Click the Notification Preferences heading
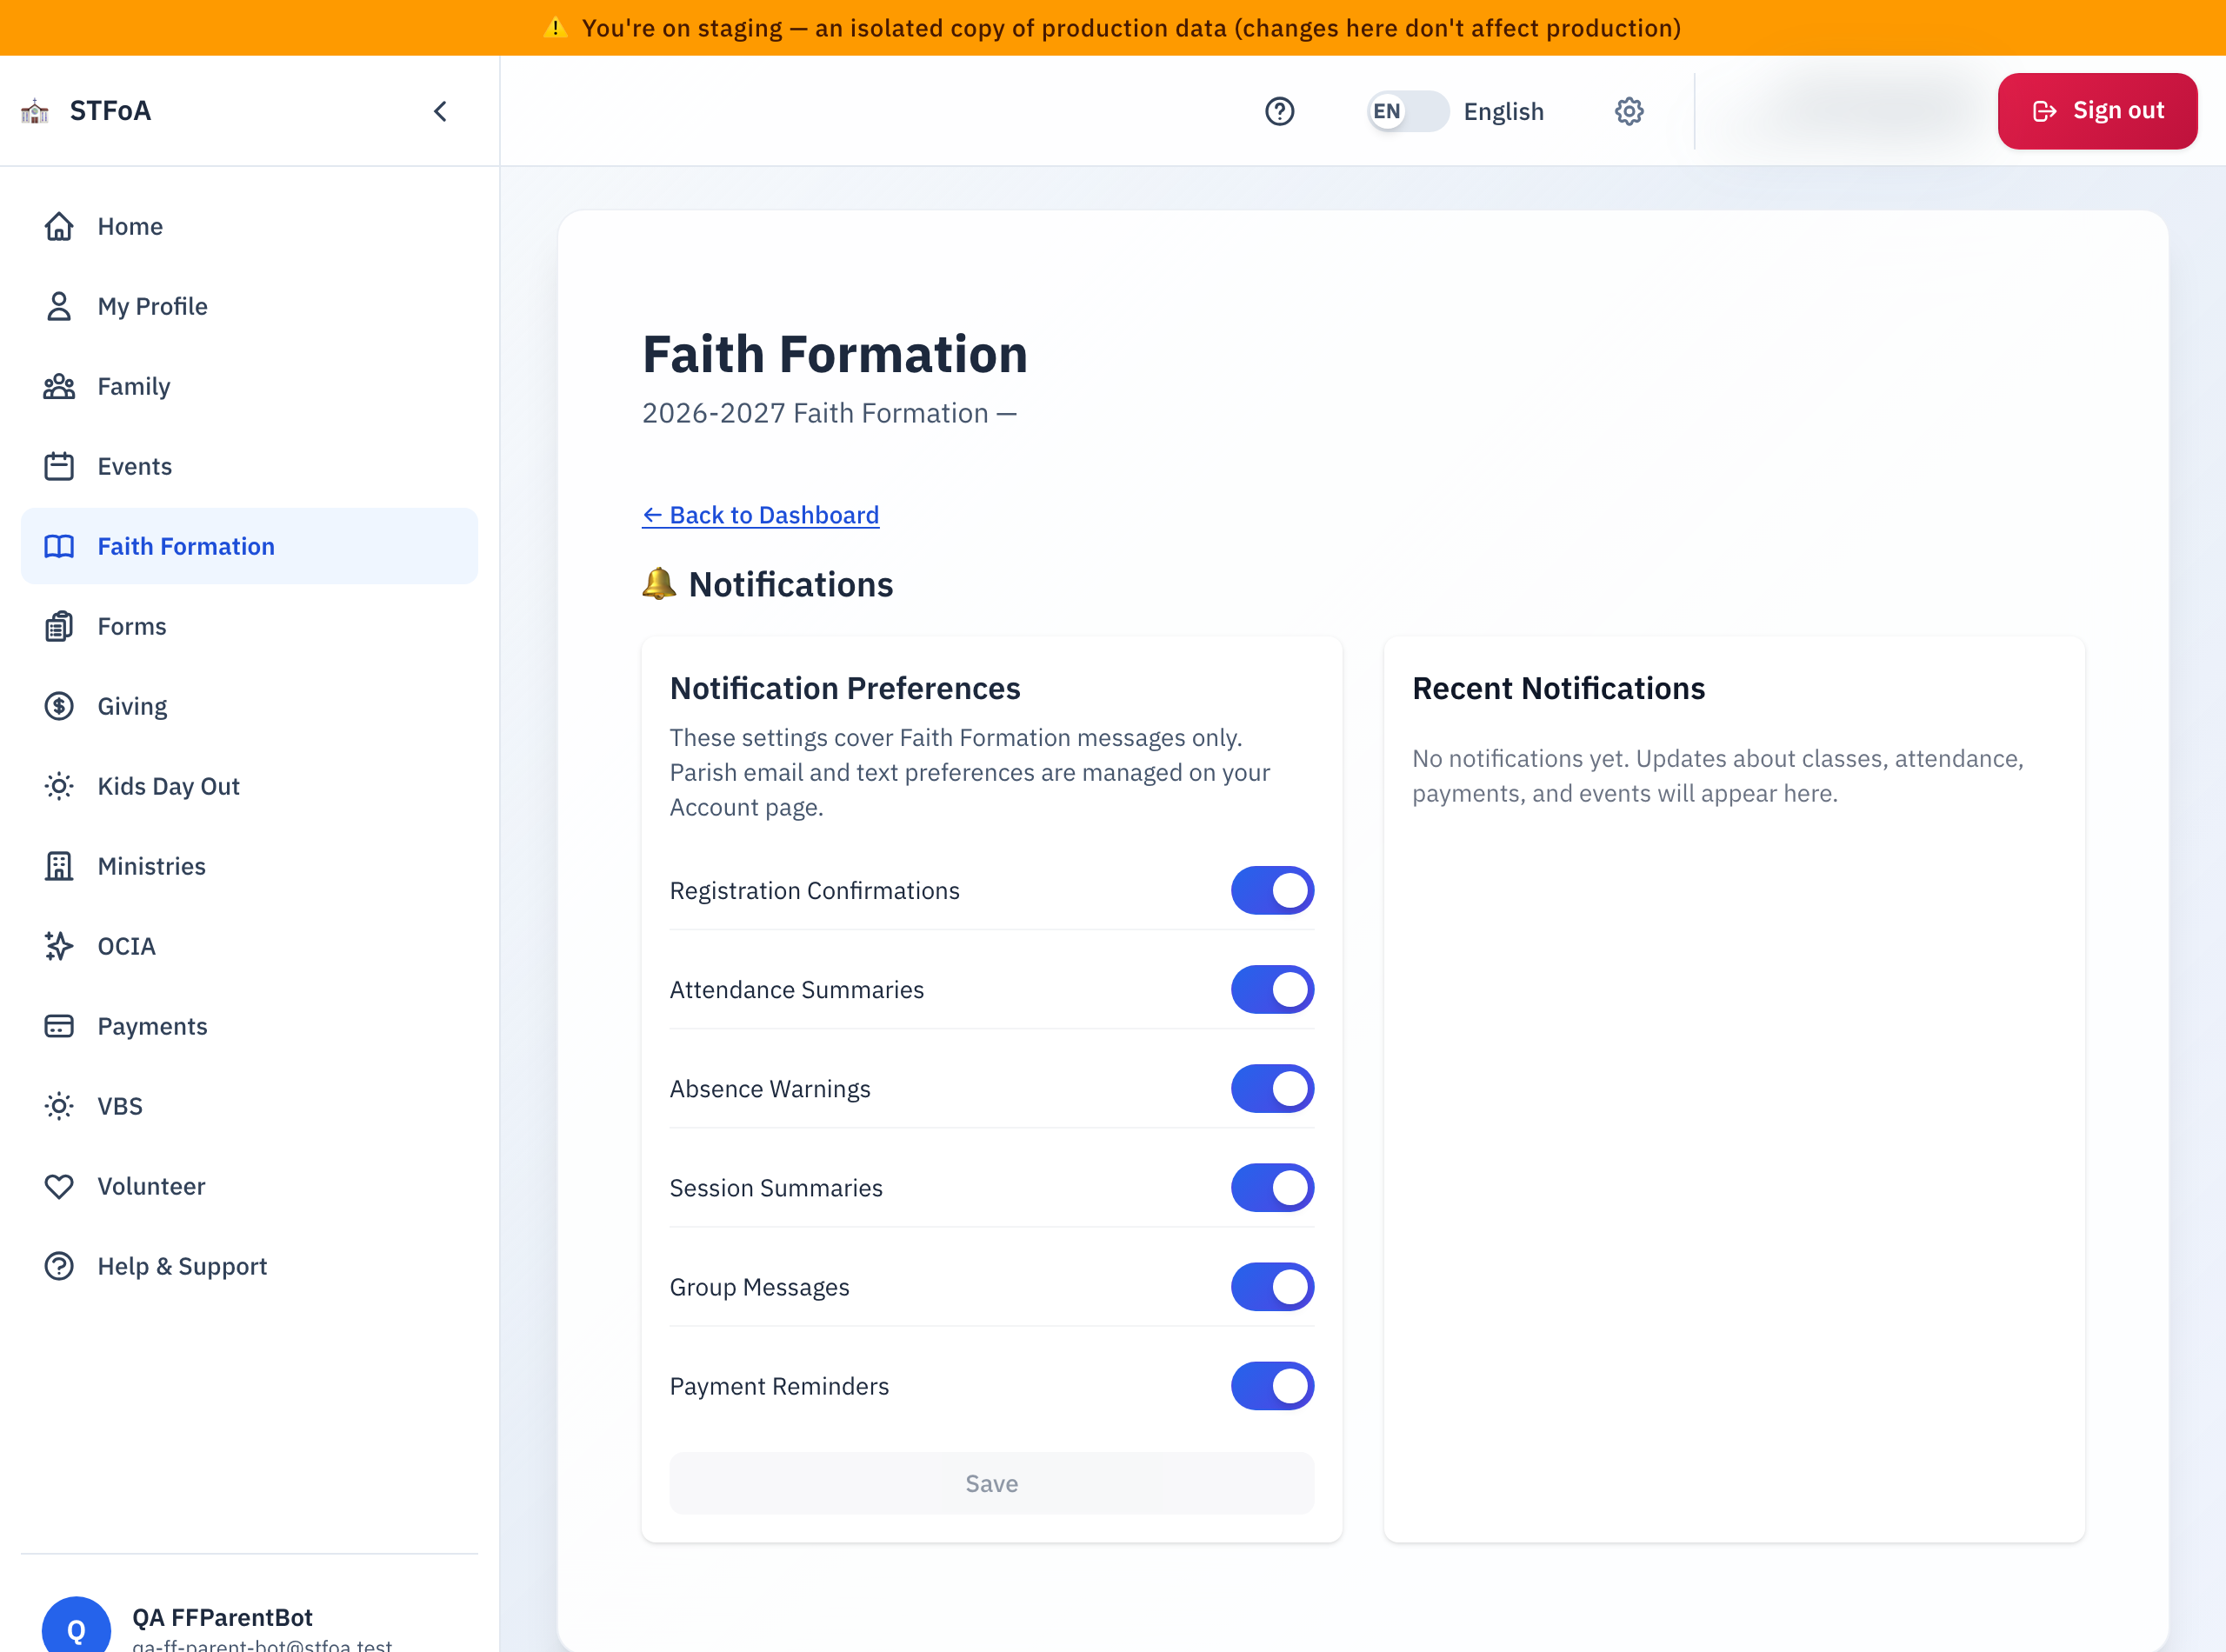 point(845,688)
